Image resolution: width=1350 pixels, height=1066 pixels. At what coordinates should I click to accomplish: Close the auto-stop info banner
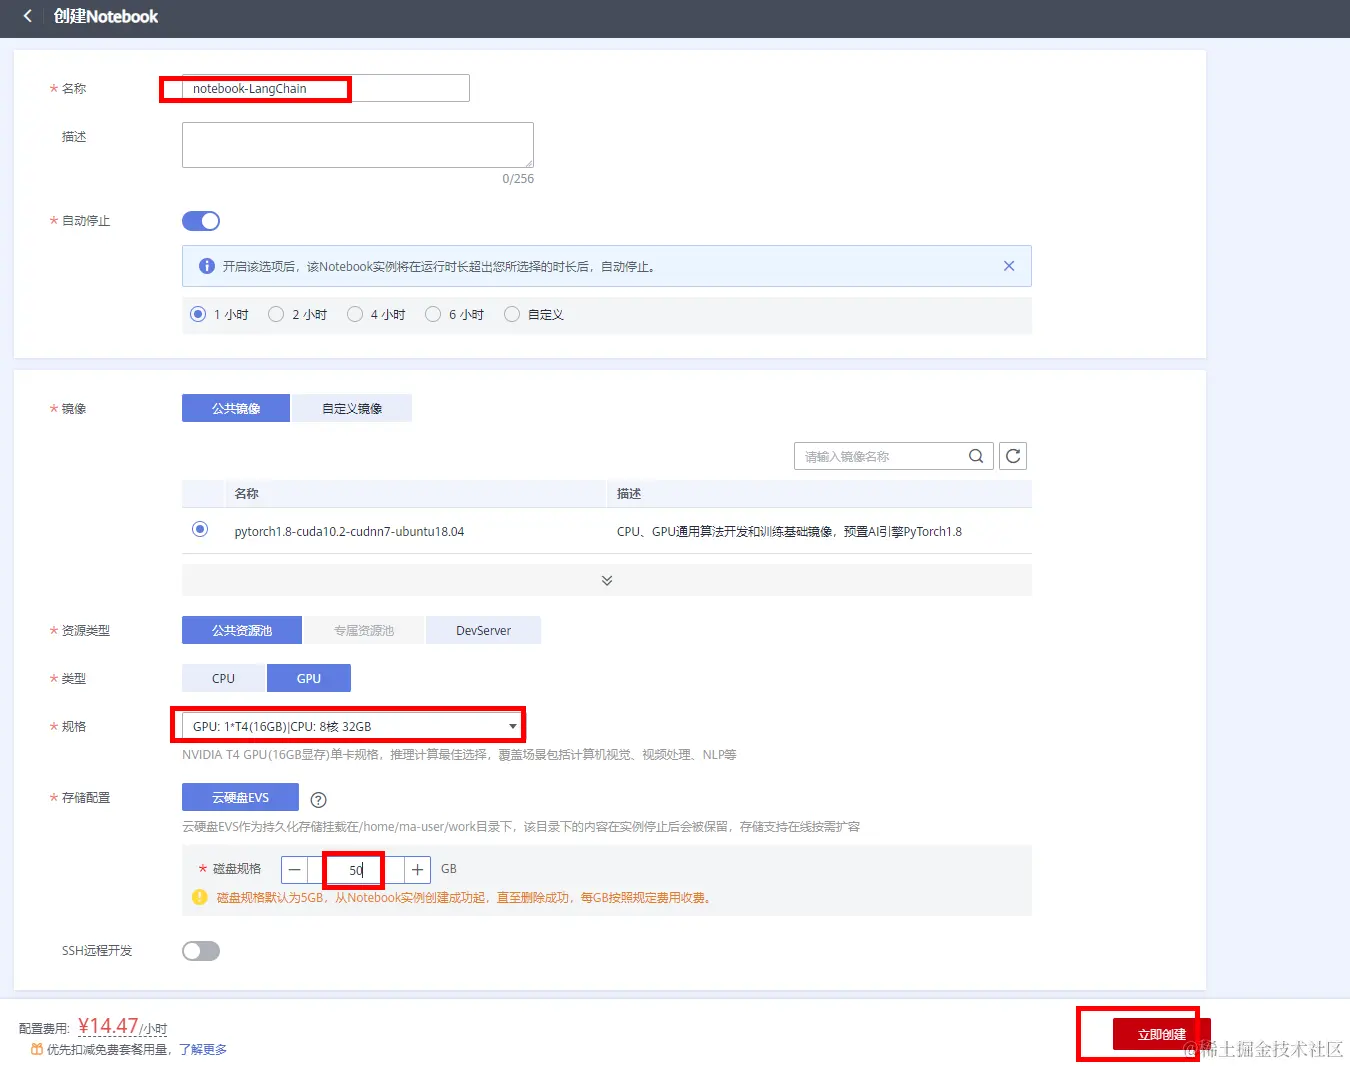pos(1009,266)
